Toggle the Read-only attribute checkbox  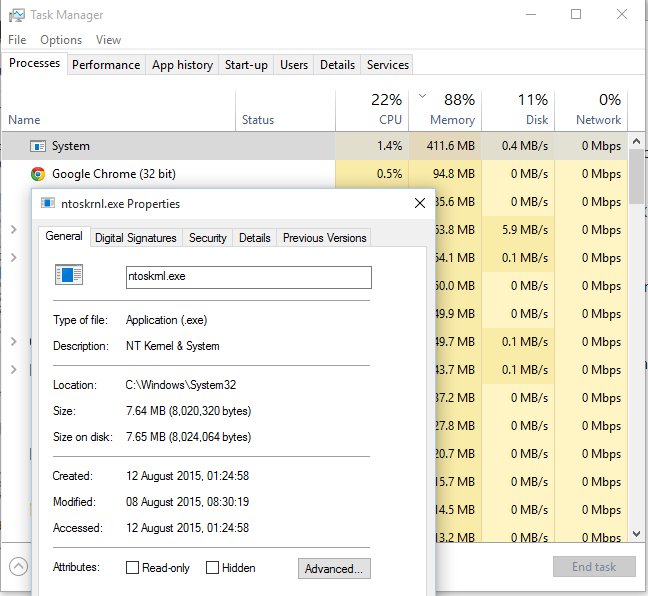tap(132, 567)
